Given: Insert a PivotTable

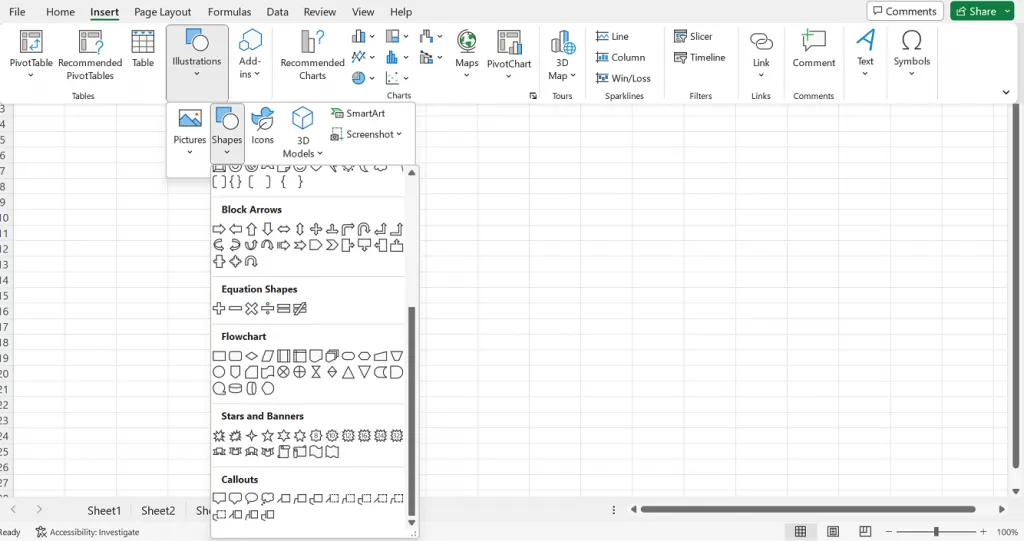Looking at the screenshot, I should tap(31, 54).
